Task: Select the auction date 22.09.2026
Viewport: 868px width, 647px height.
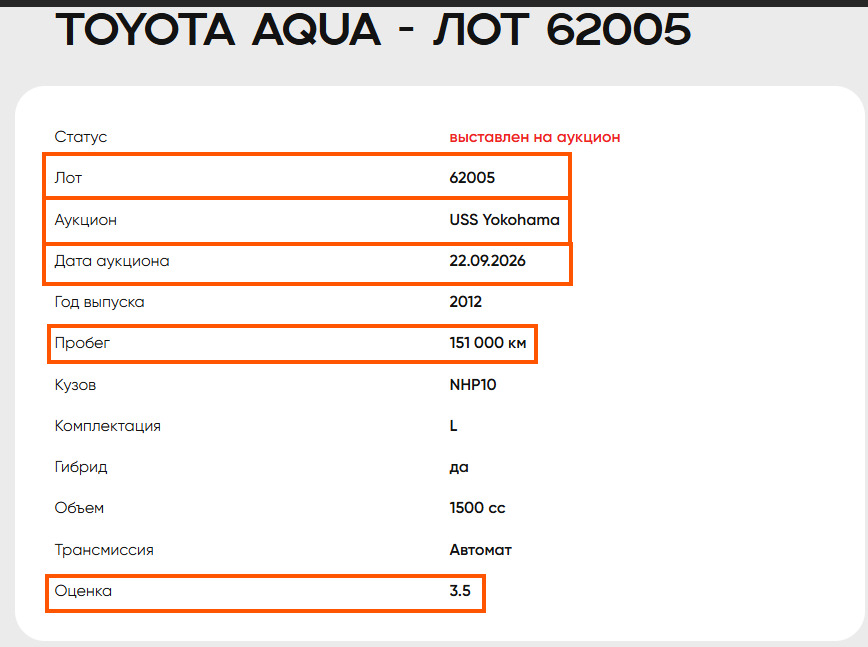Action: (487, 261)
